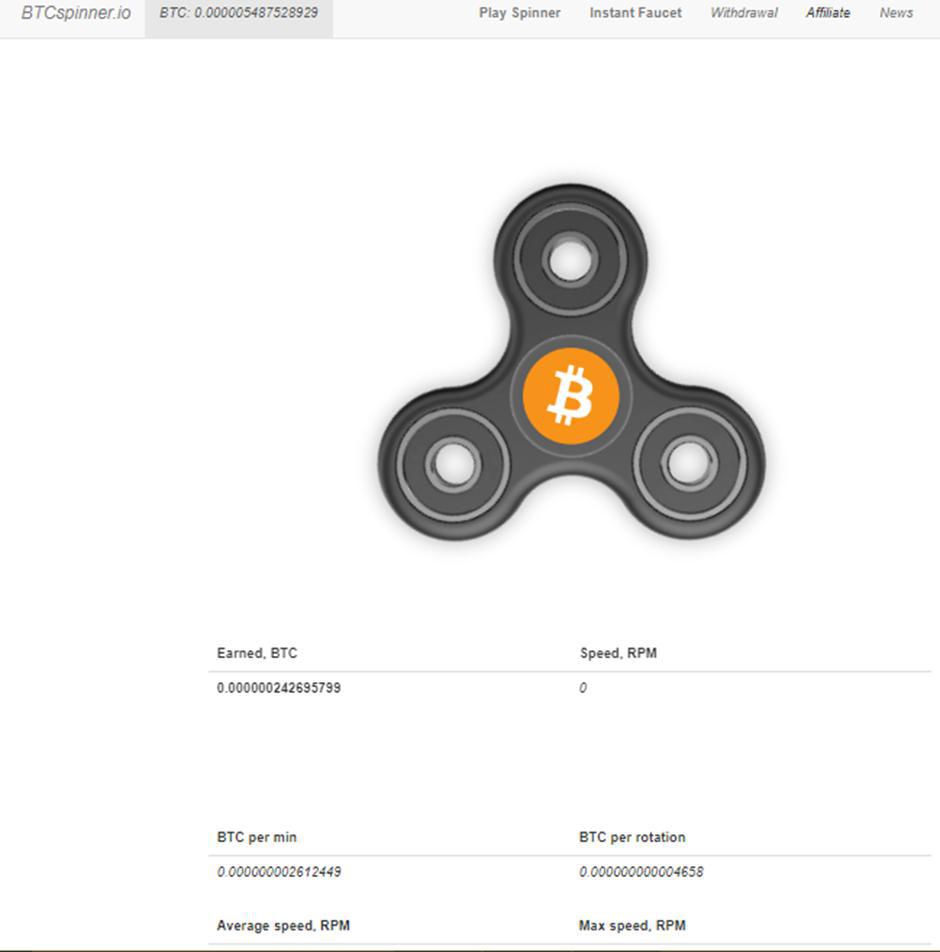Image resolution: width=940 pixels, height=952 pixels.
Task: Open the News page
Action: click(896, 13)
